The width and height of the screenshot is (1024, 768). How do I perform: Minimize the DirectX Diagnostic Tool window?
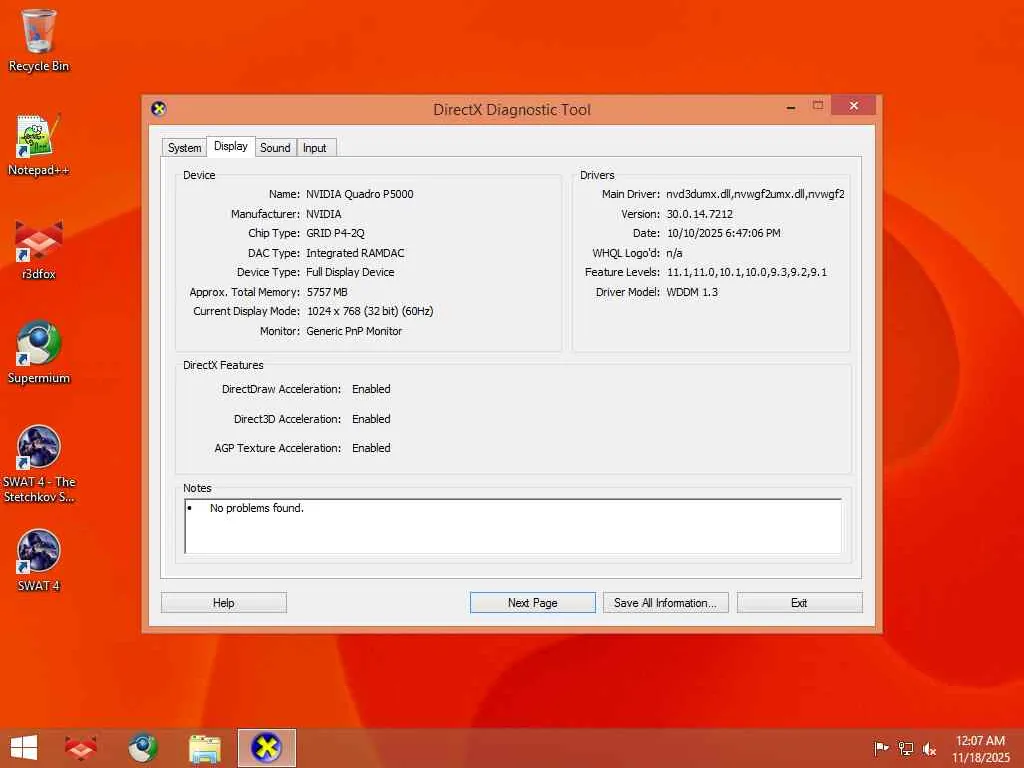click(x=791, y=106)
